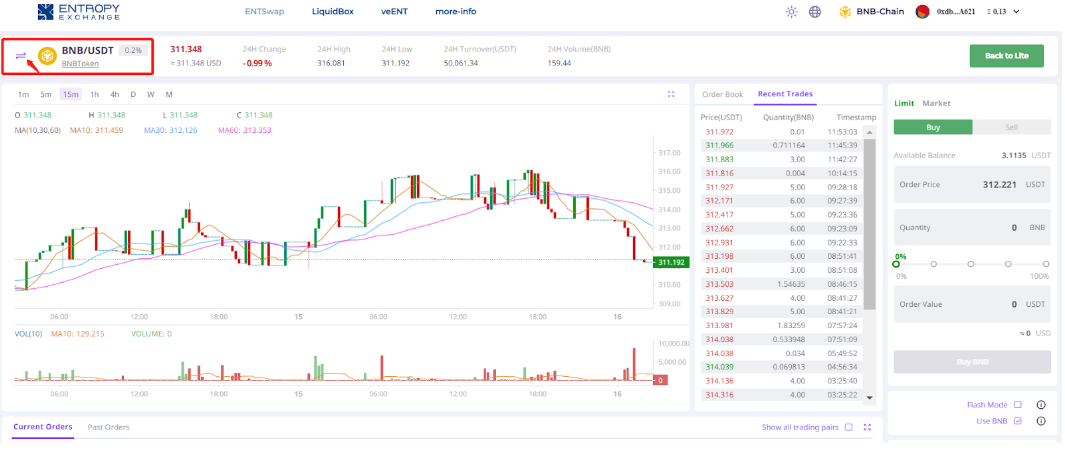The height and width of the screenshot is (452, 1065).
Task: Select the D daily chart interval
Action: tap(133, 94)
